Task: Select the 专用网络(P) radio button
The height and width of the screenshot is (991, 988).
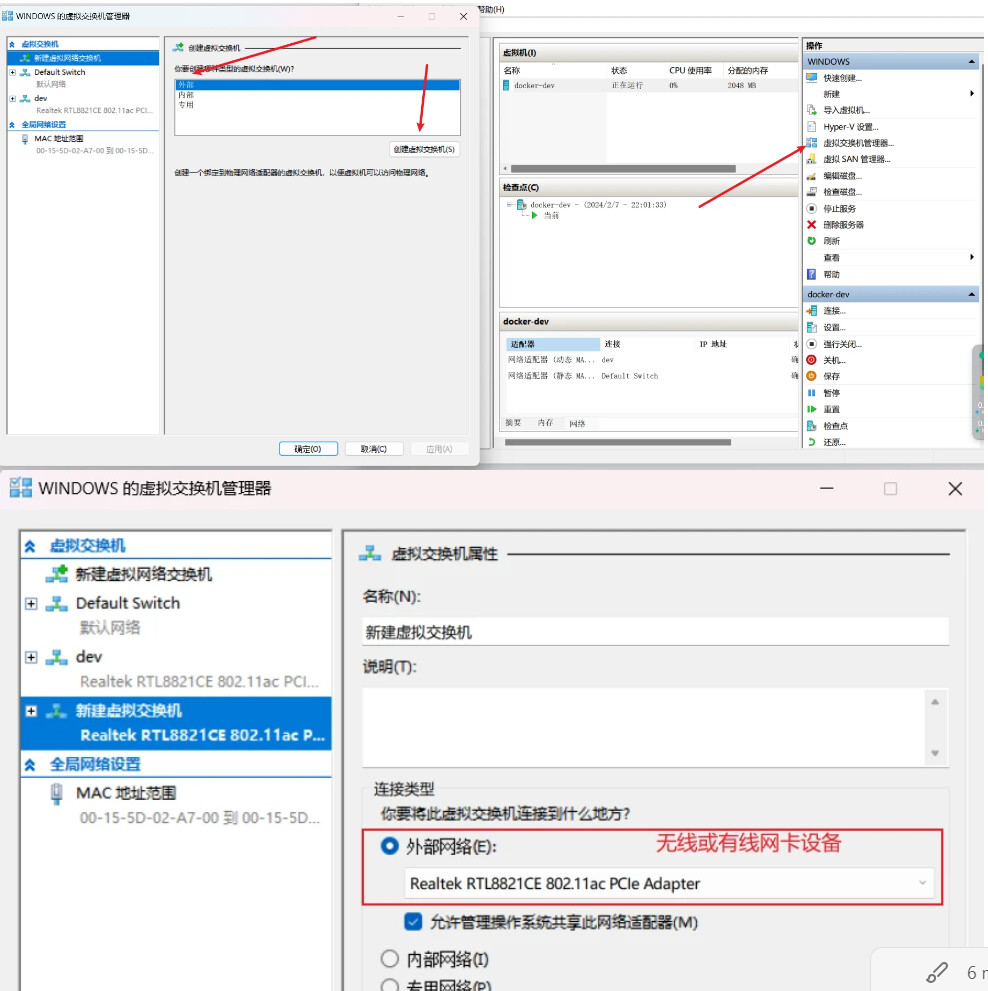Action: tap(390, 985)
